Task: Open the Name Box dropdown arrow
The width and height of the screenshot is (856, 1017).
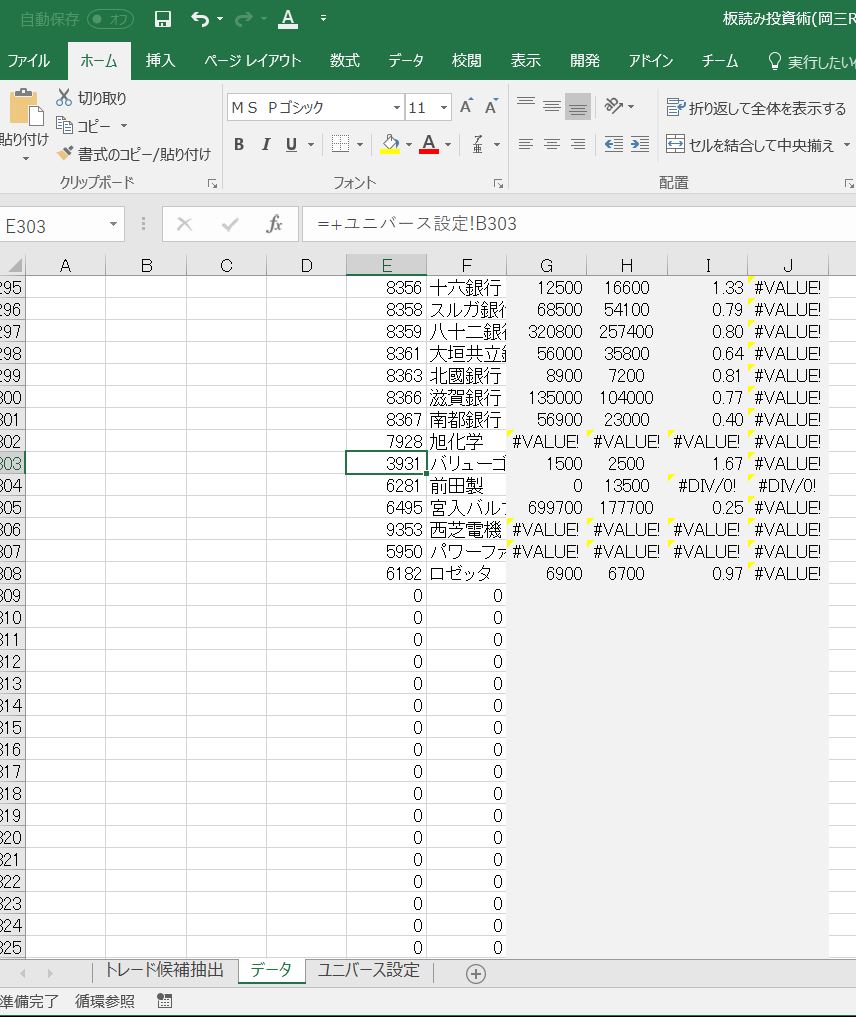Action: [x=114, y=225]
